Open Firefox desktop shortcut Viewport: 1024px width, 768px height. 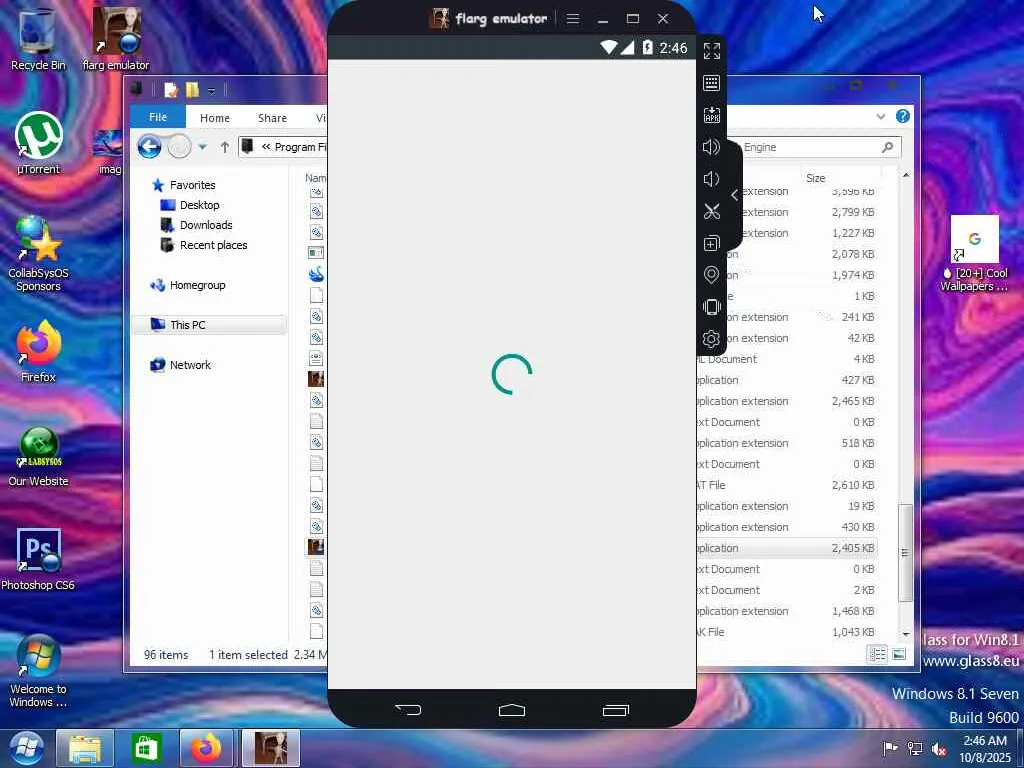[38, 351]
